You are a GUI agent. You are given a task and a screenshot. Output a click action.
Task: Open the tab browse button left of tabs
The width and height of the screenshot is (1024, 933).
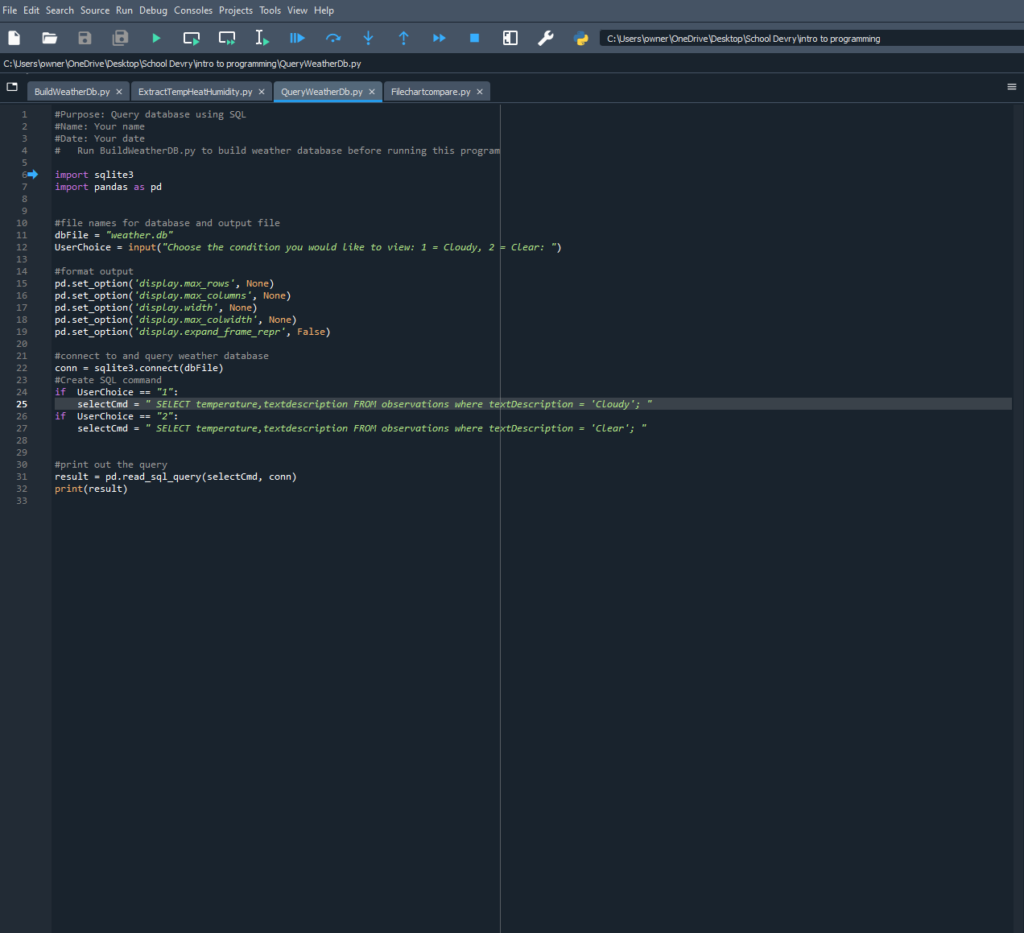[12, 87]
